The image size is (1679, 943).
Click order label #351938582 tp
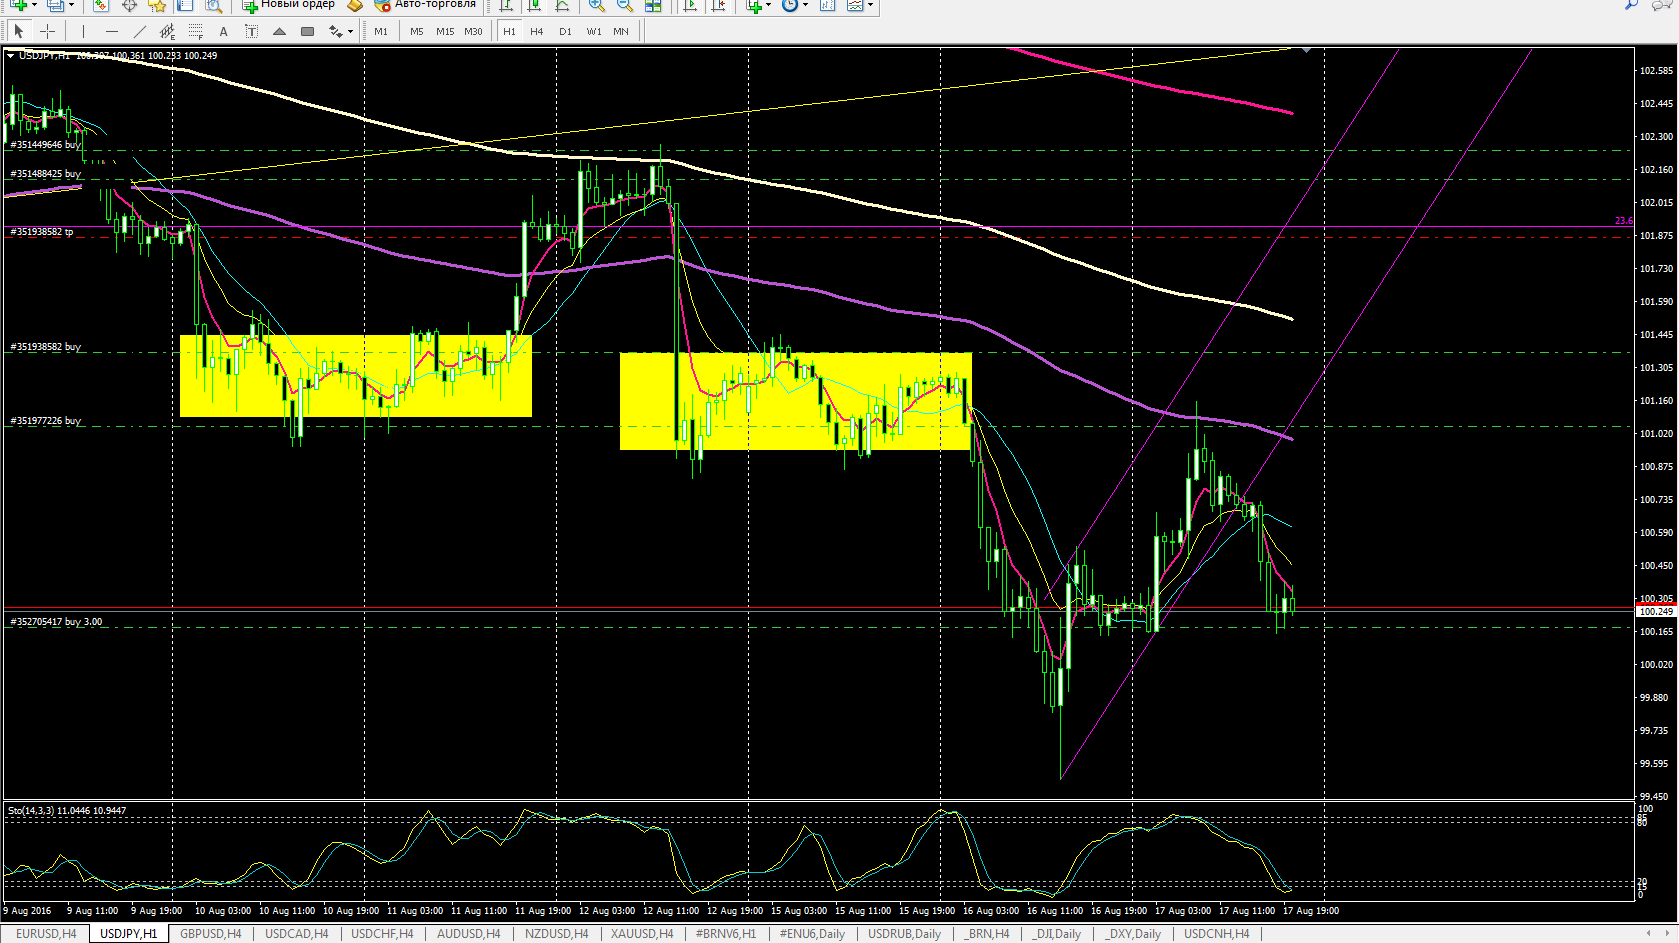tap(42, 232)
